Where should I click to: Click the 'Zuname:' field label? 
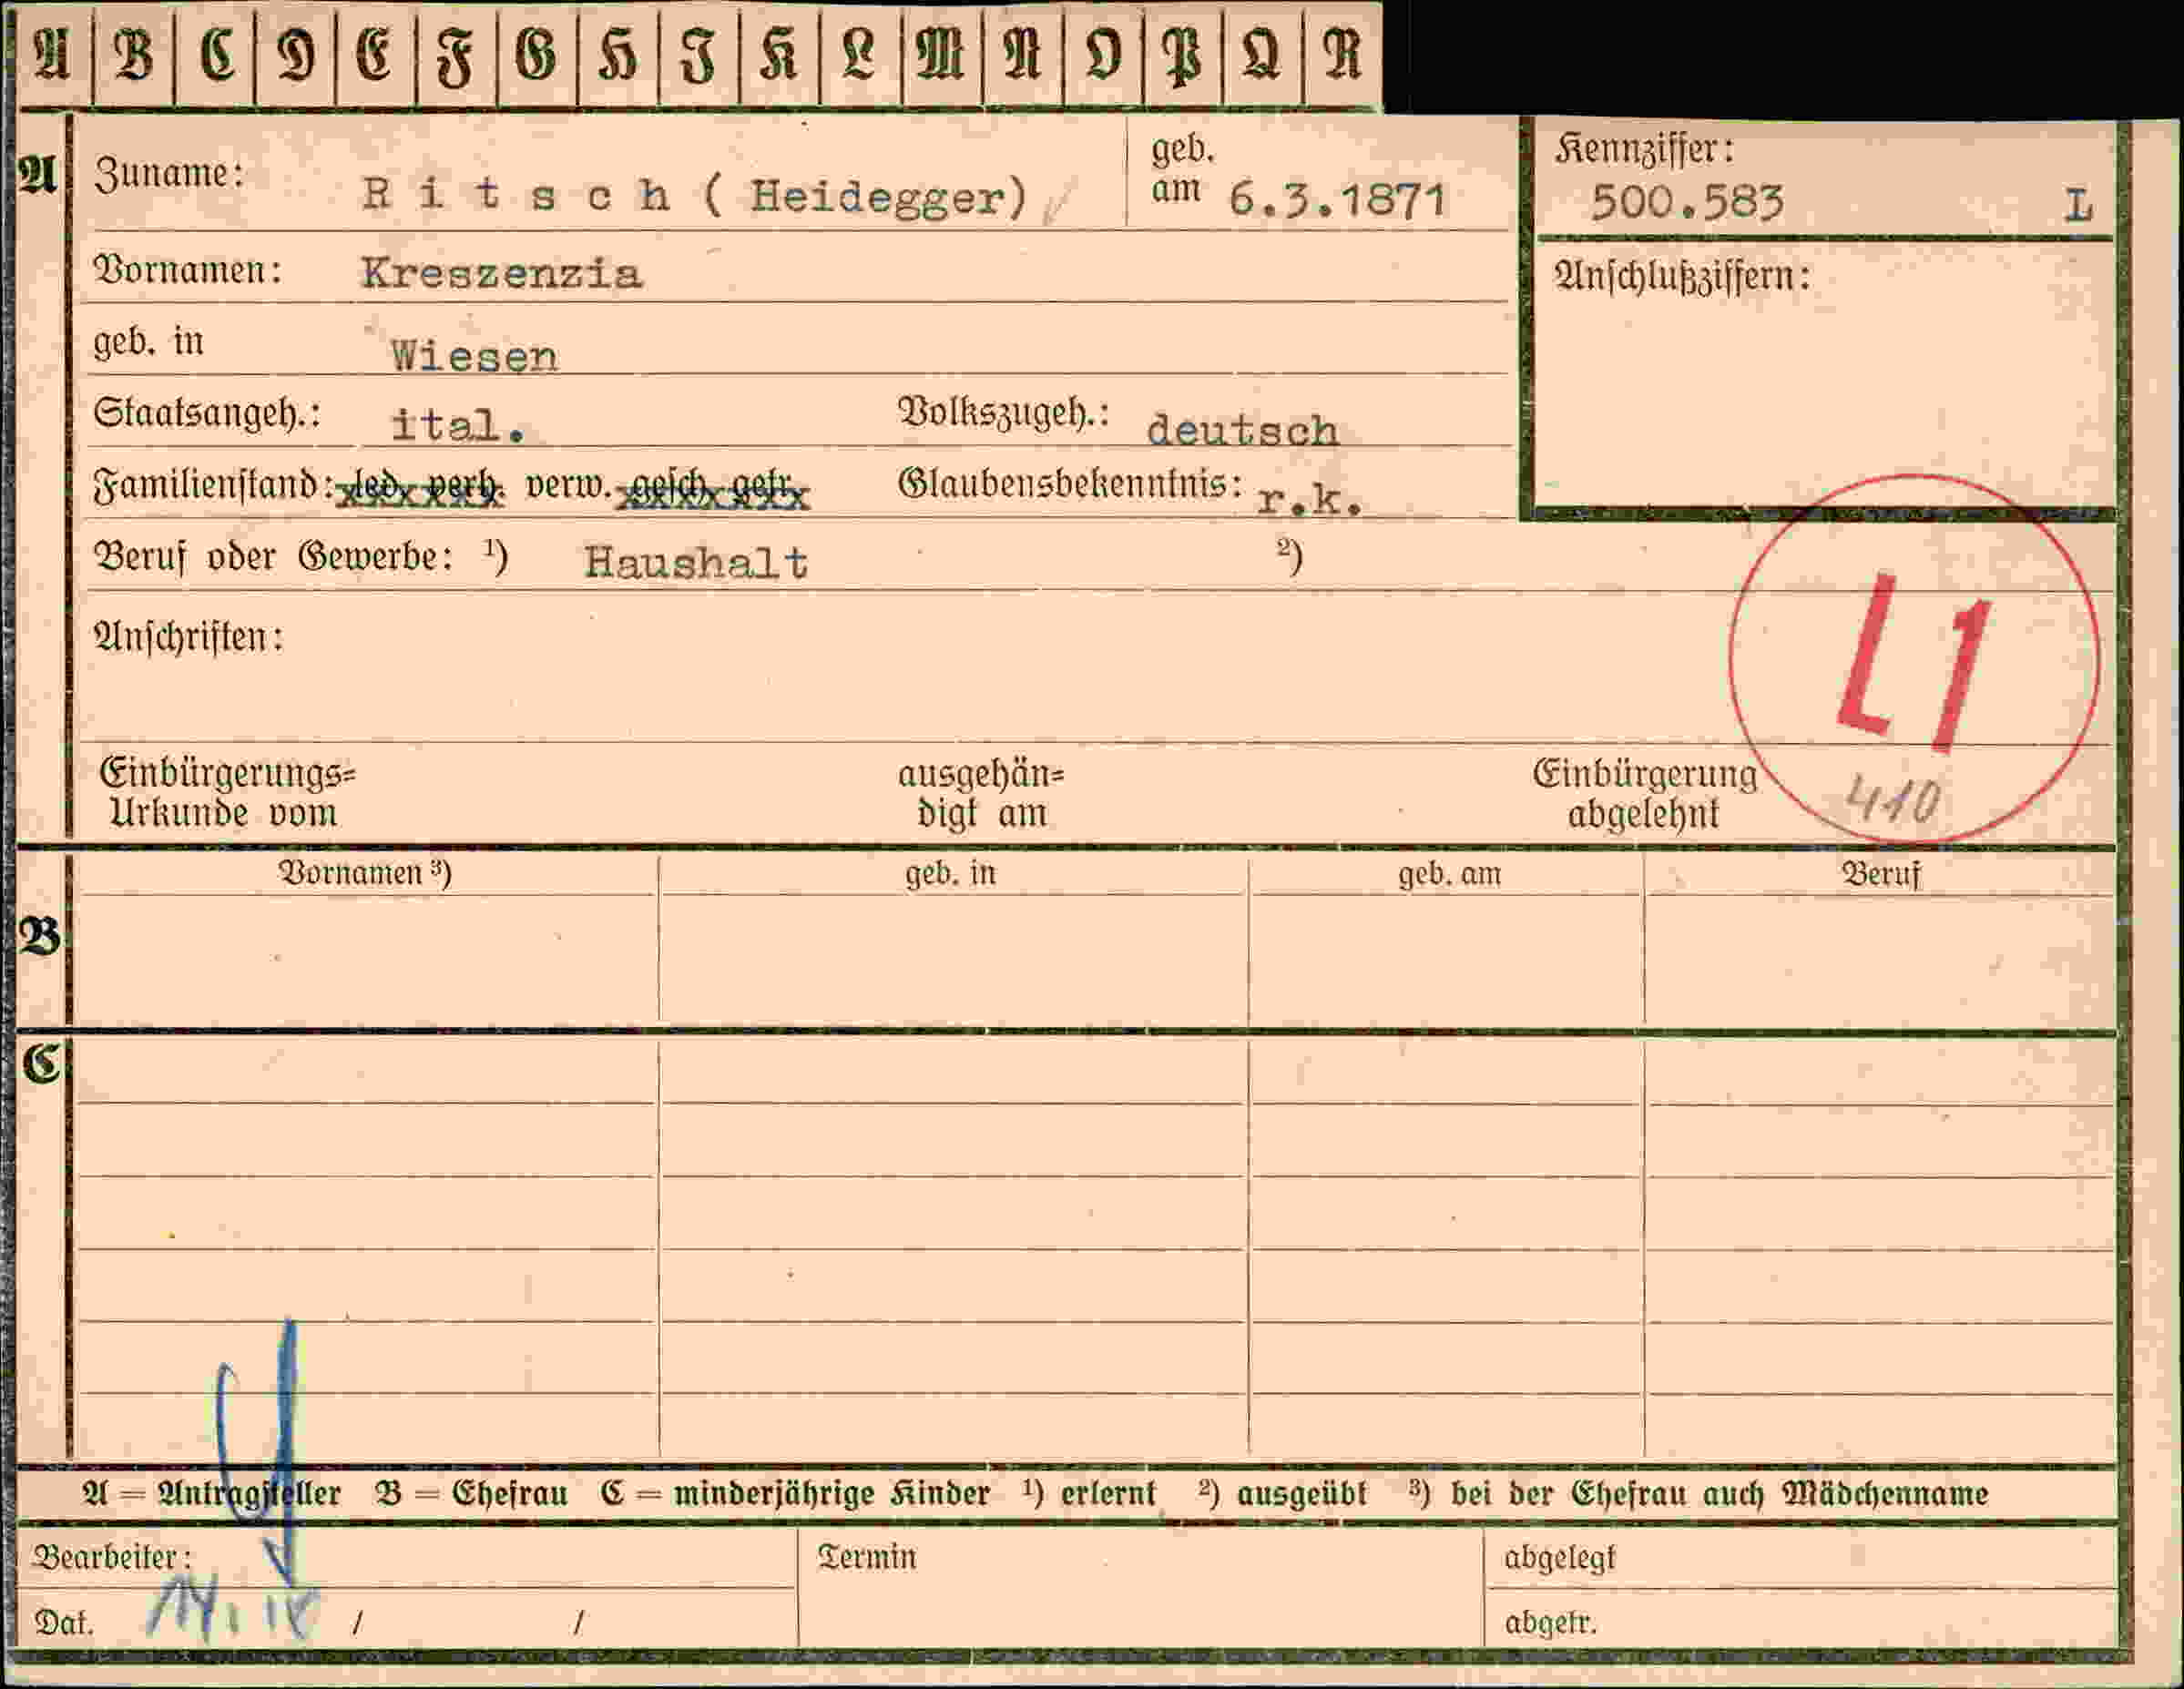[x=169, y=174]
